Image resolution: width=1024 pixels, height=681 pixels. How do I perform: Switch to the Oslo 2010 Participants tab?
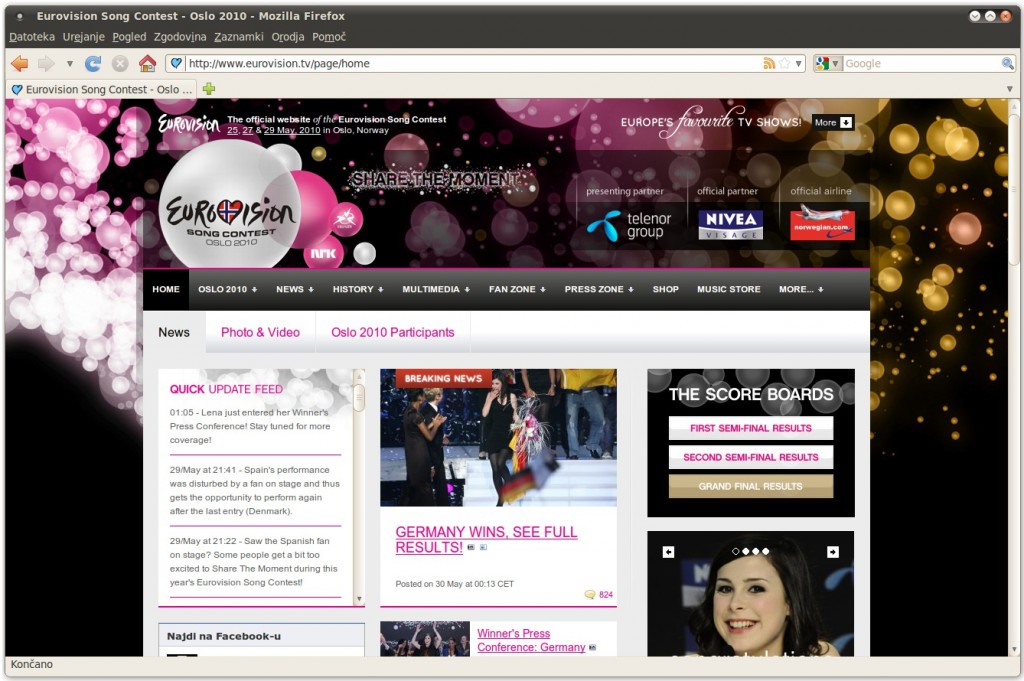tap(392, 332)
